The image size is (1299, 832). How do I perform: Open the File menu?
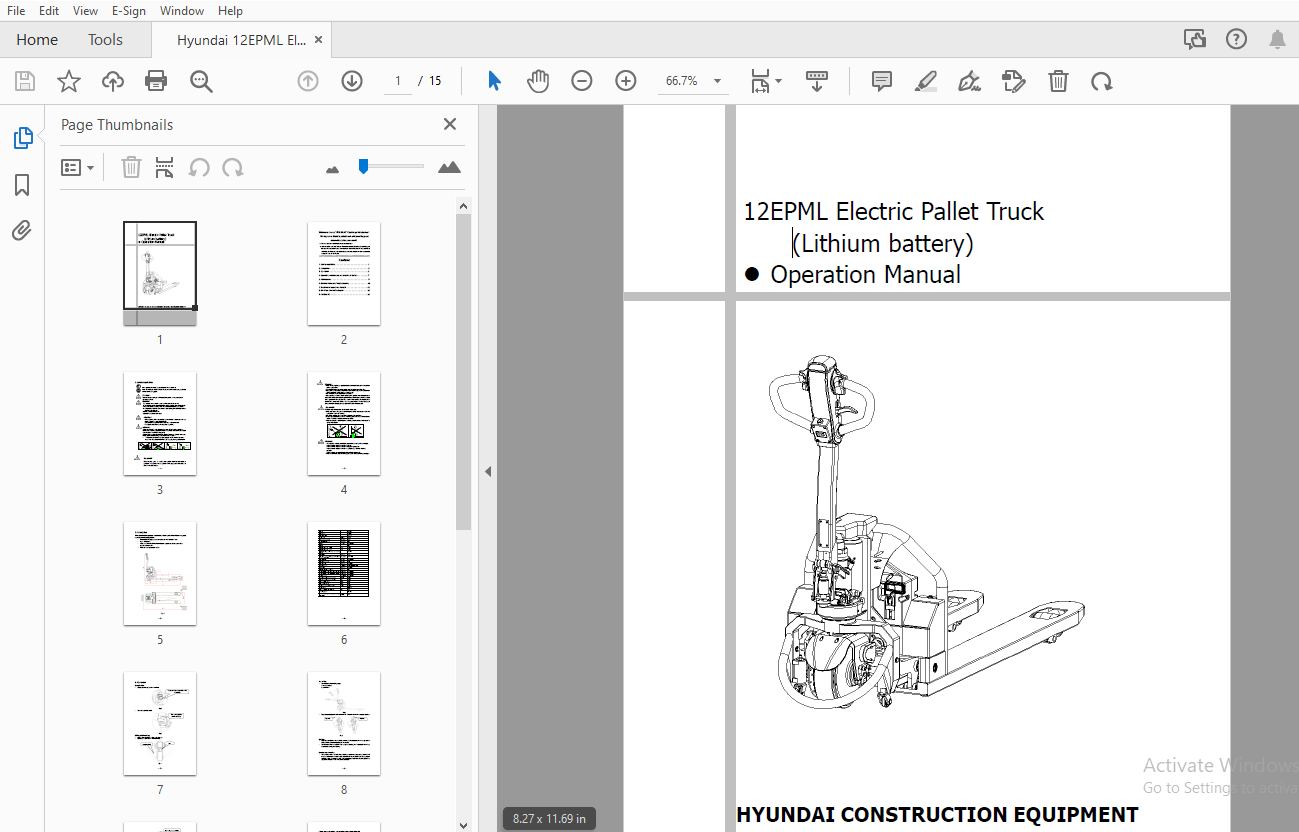click(x=16, y=11)
